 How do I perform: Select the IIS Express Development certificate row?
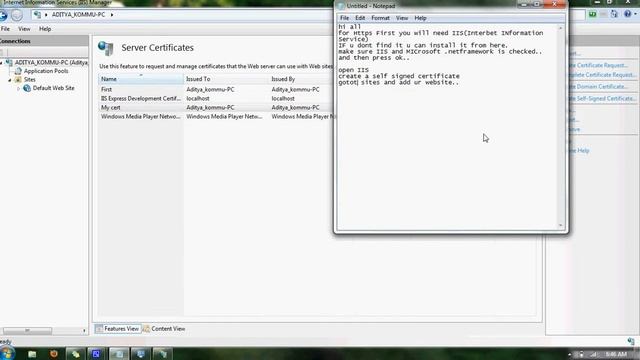pos(216,98)
